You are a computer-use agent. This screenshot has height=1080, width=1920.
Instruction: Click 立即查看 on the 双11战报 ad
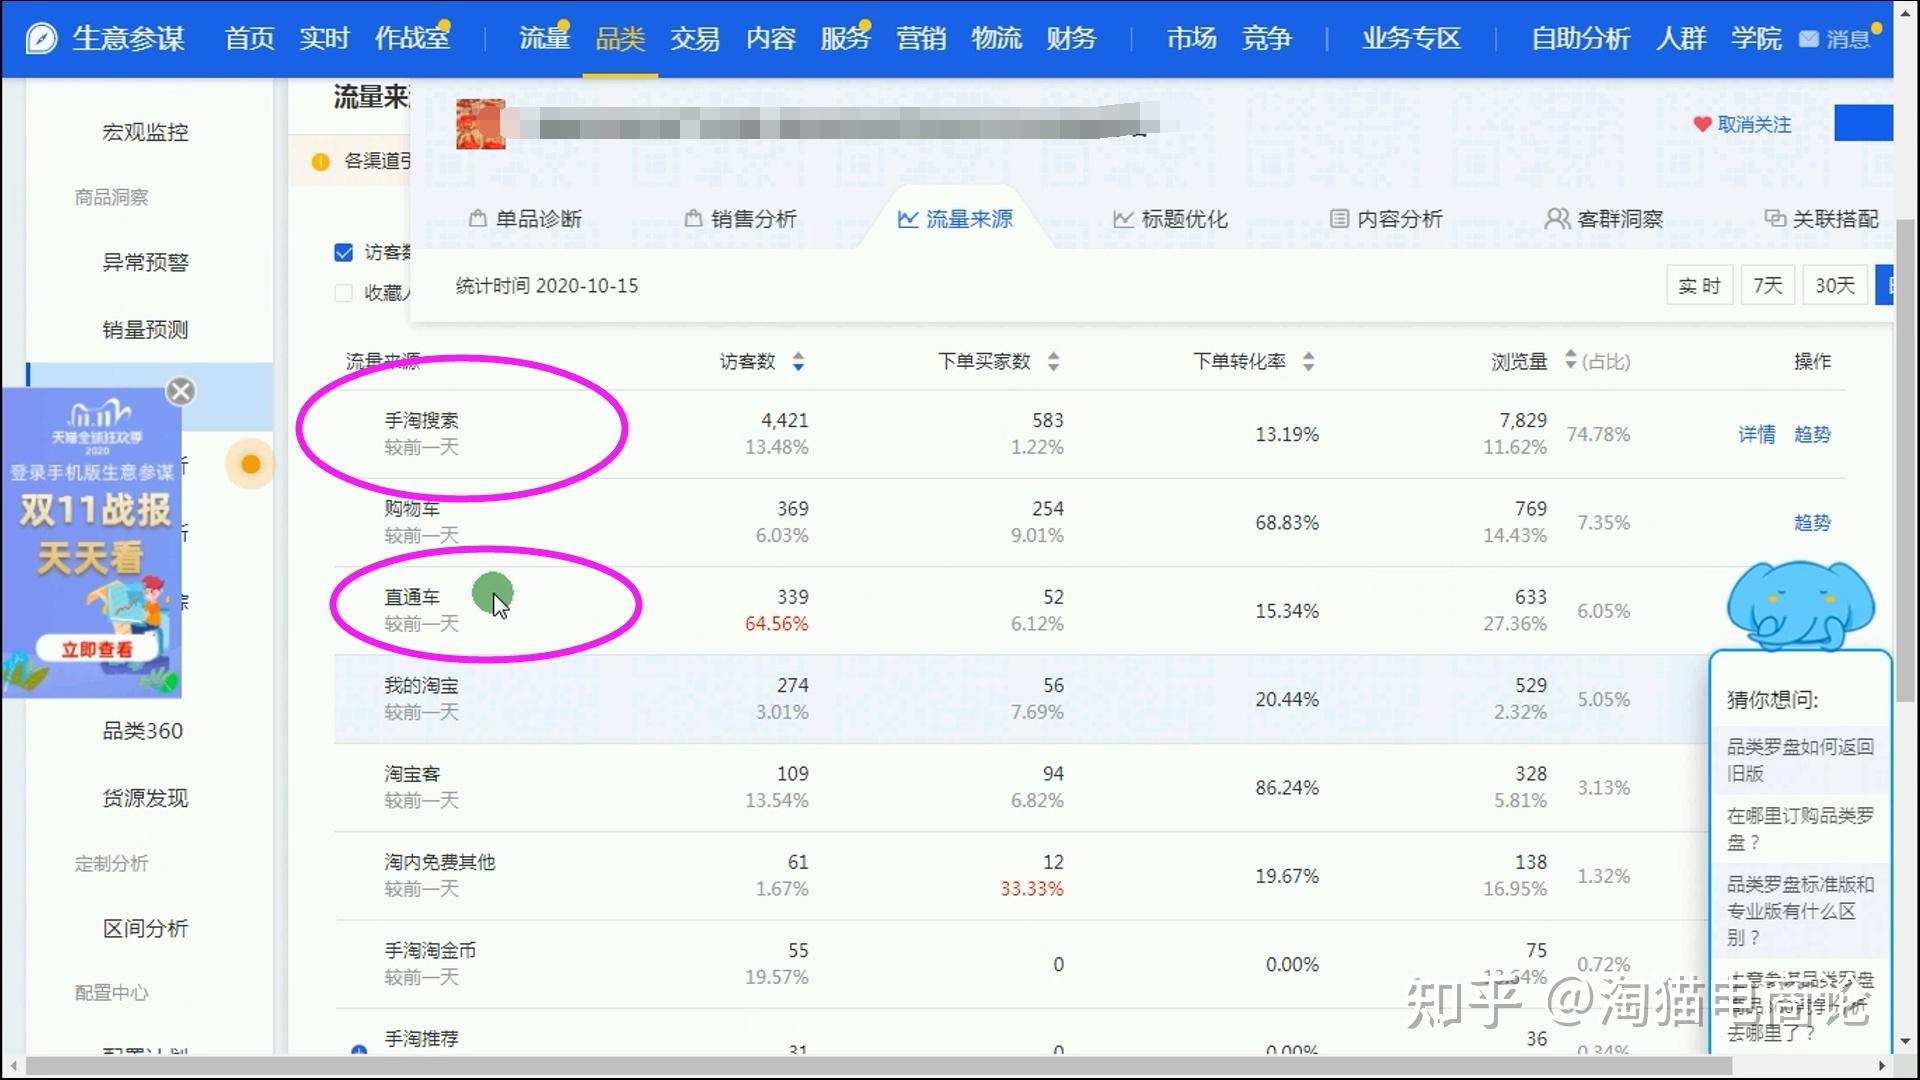96,649
